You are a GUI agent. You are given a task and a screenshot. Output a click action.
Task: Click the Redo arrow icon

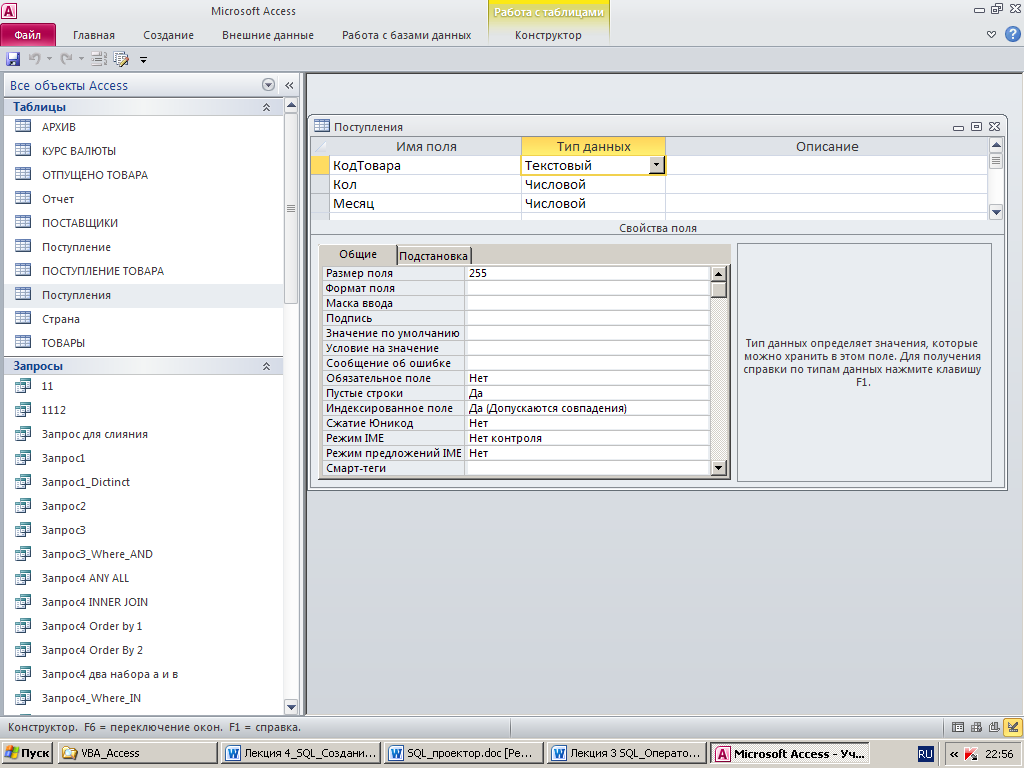tap(66, 59)
